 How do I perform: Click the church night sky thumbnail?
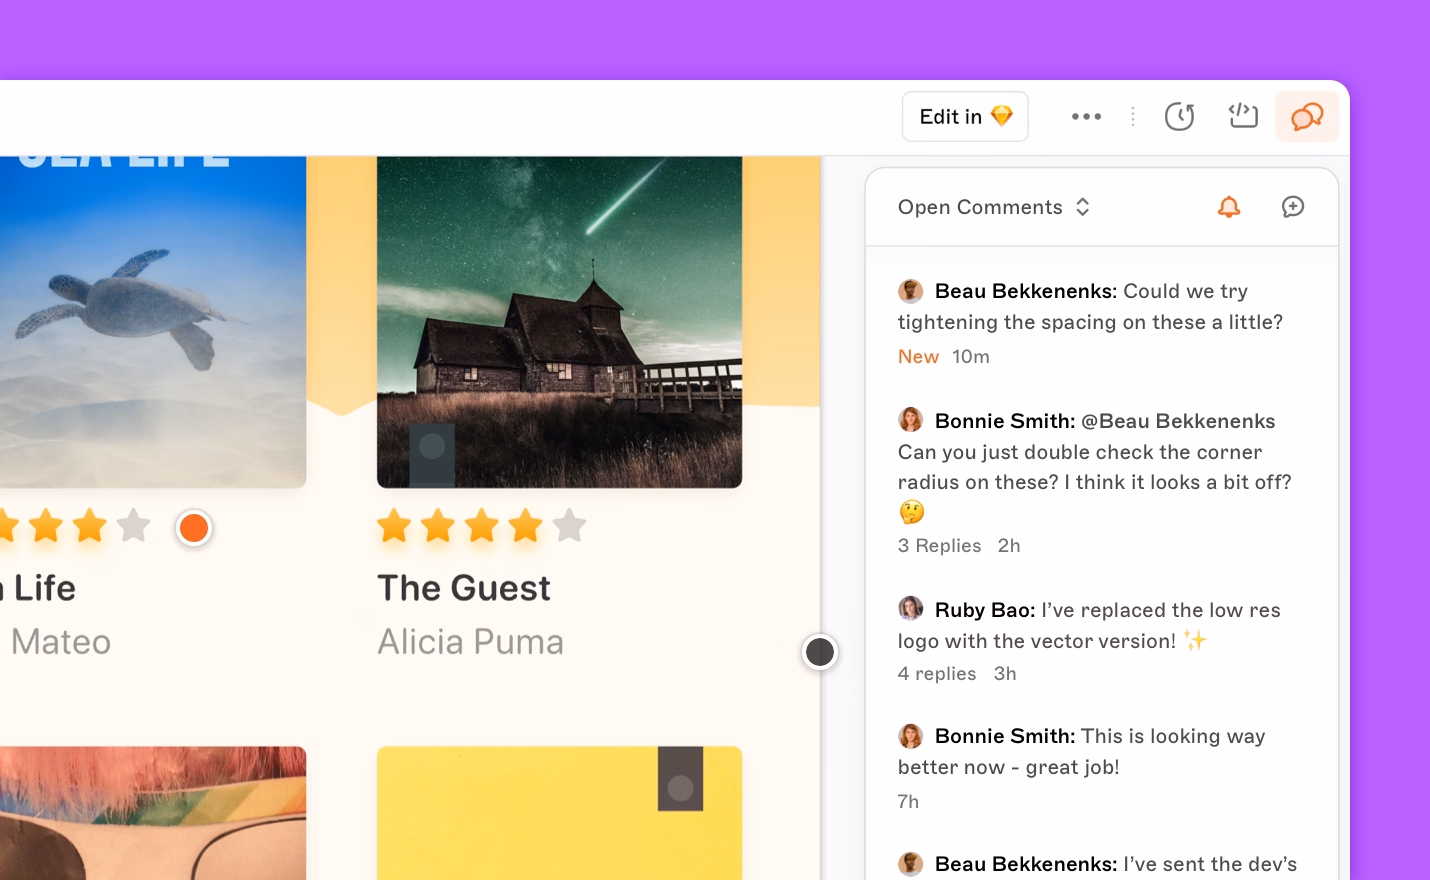pyautogui.click(x=559, y=320)
